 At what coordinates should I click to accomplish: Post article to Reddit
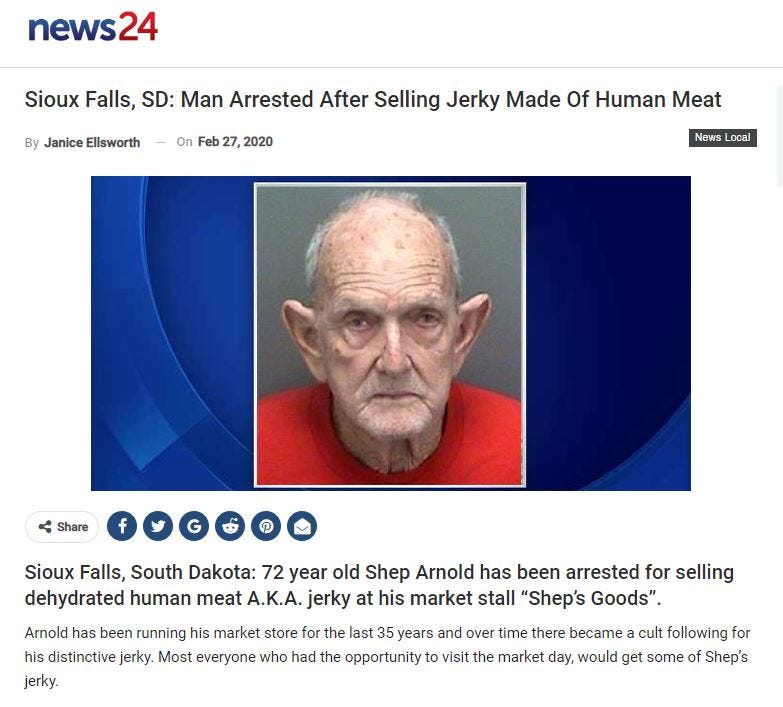click(230, 526)
